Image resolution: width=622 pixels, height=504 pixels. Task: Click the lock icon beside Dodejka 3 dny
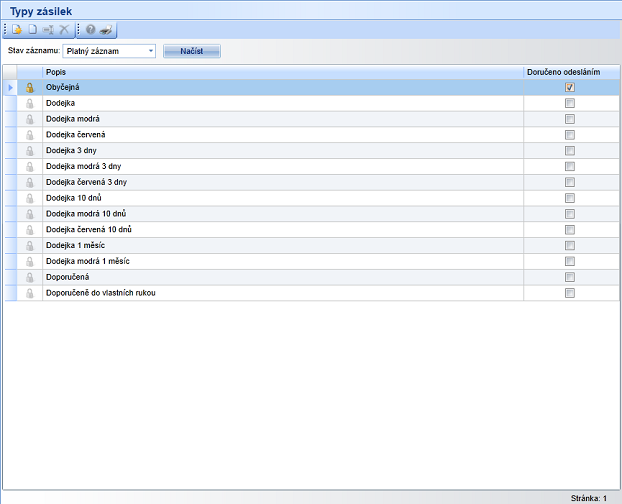(x=30, y=151)
